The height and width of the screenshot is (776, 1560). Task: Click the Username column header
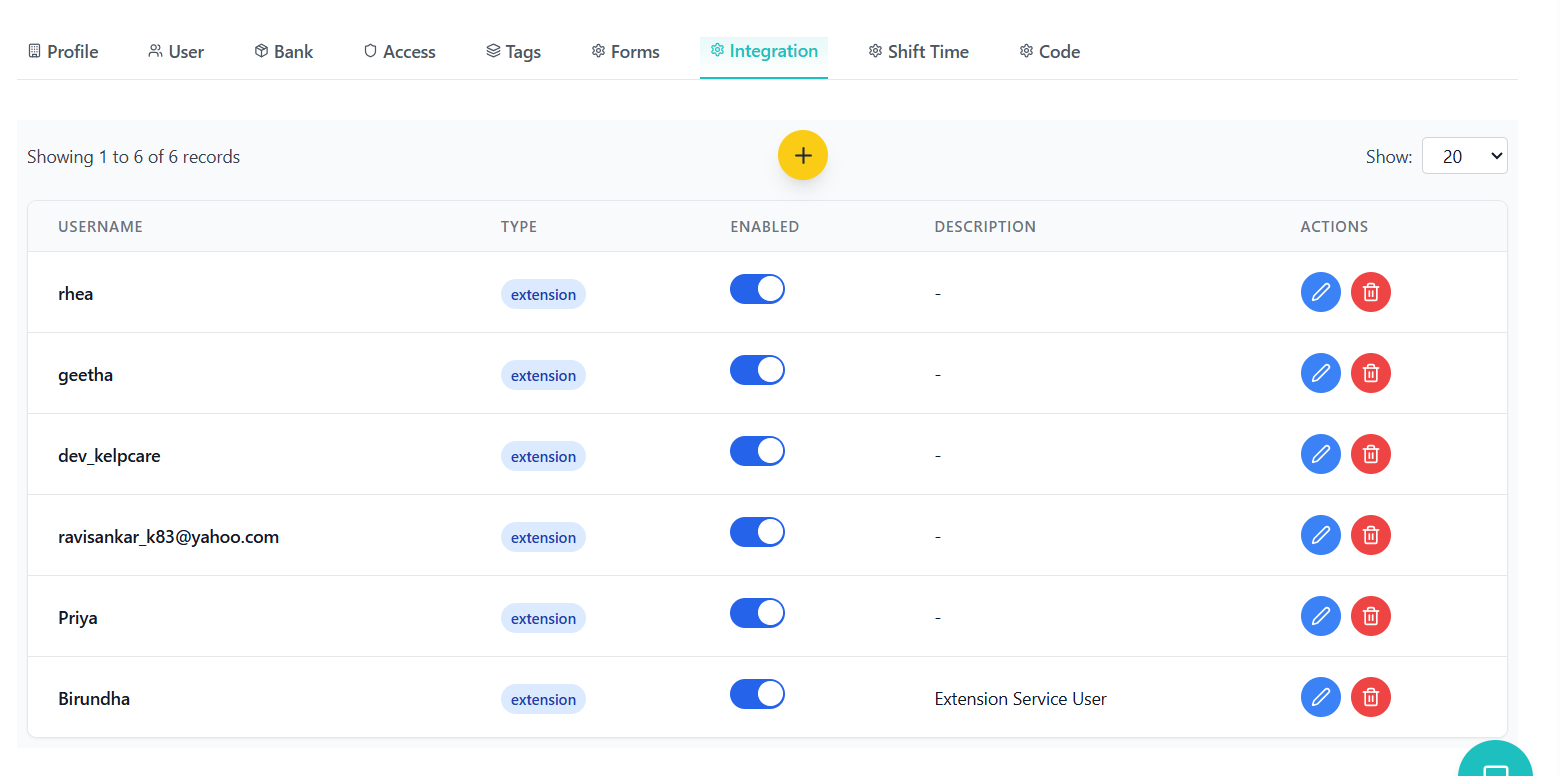[x=100, y=227]
